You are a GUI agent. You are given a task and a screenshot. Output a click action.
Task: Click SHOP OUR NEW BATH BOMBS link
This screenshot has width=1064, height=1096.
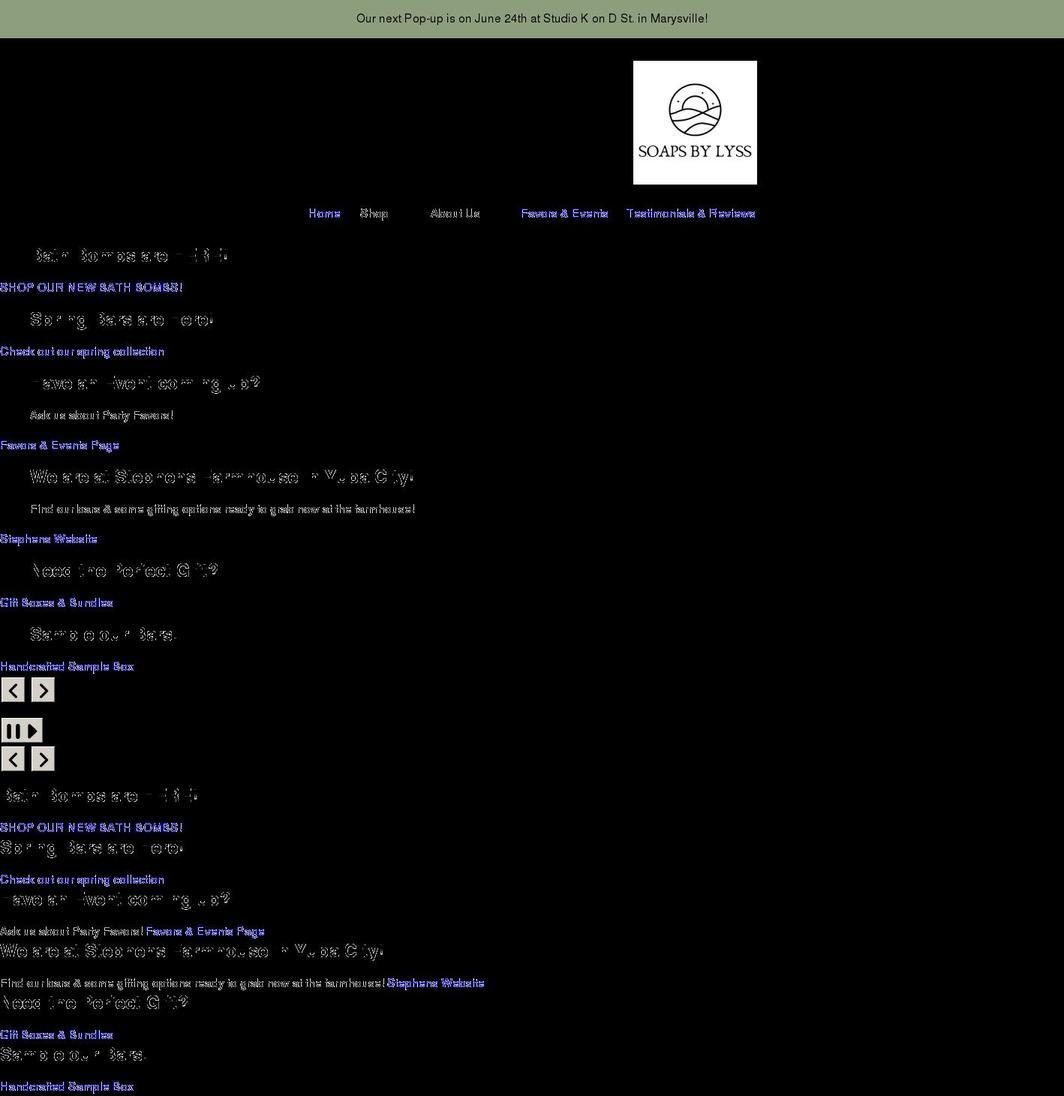click(x=91, y=287)
